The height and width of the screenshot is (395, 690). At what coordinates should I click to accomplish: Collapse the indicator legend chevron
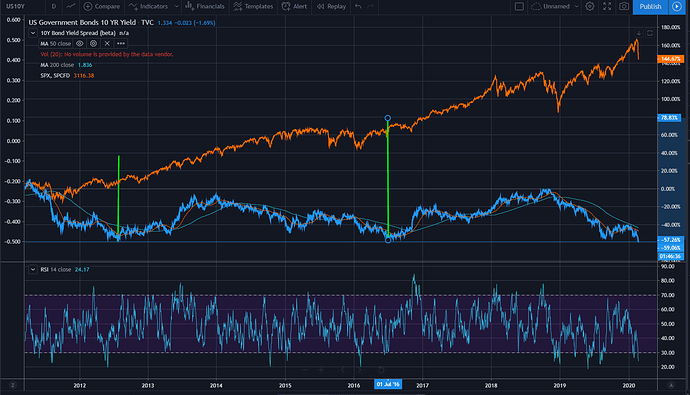coord(33,33)
